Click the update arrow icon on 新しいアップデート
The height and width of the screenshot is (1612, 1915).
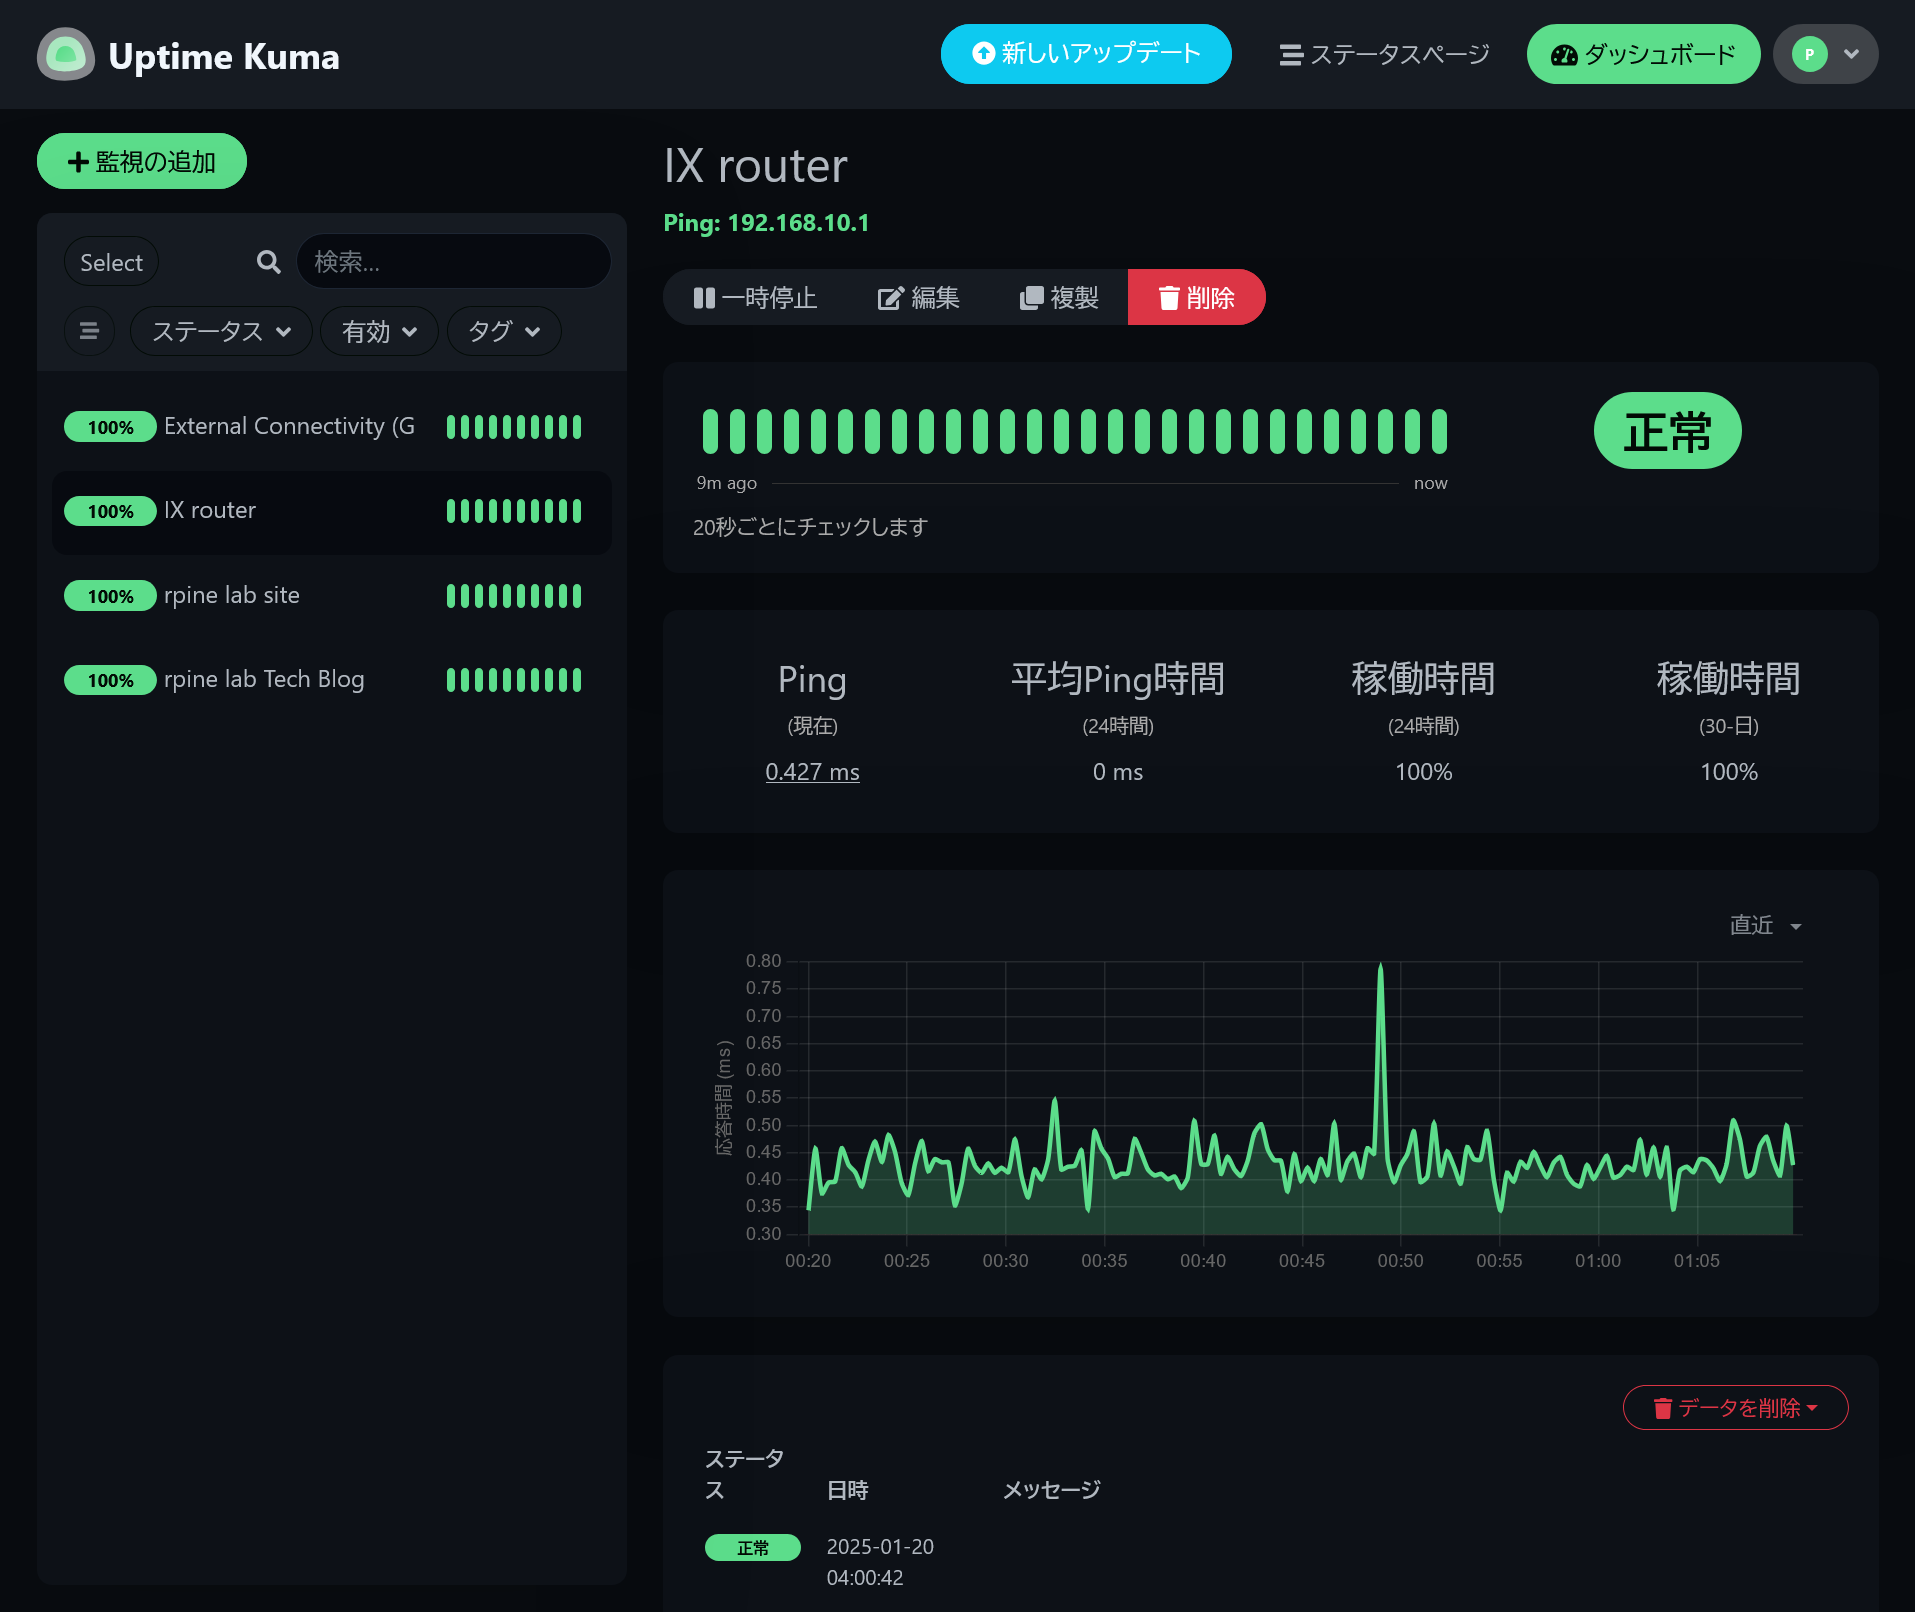981,53
